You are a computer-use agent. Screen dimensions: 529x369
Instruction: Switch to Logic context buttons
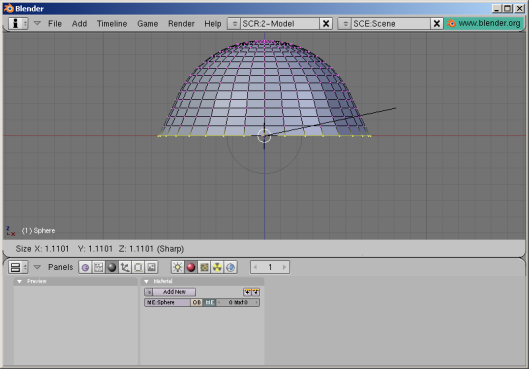85,267
